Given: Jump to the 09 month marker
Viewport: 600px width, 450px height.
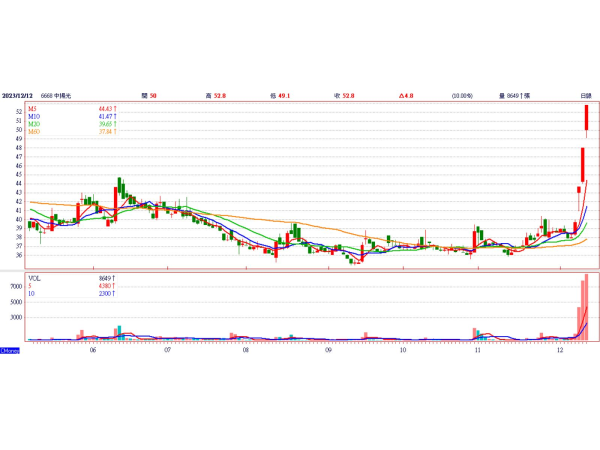Looking at the screenshot, I should 328,351.
